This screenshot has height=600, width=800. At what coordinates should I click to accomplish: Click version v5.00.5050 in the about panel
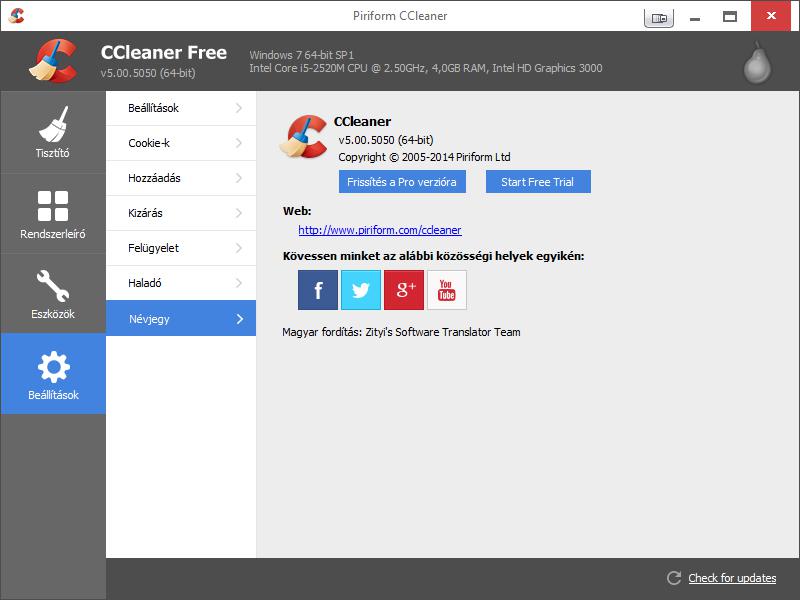pos(386,140)
